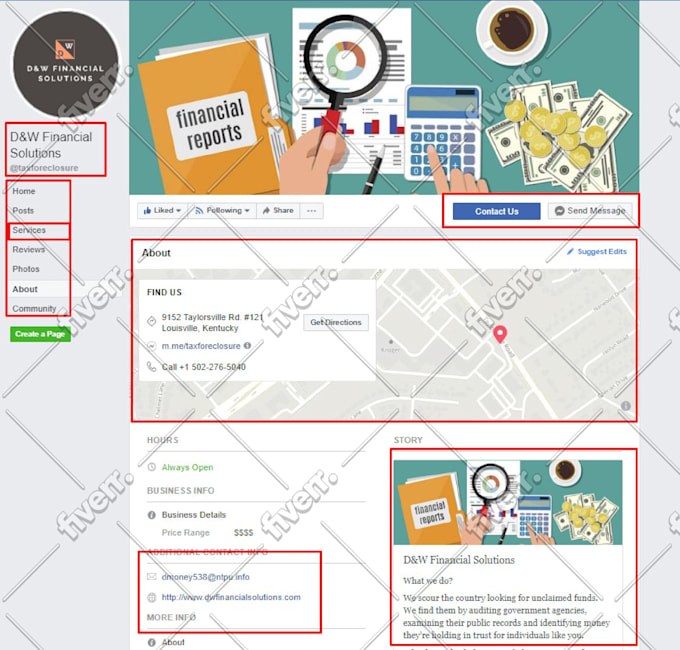Screen dimensions: 680x650
Task: Click the Send Message button
Action: (x=590, y=211)
